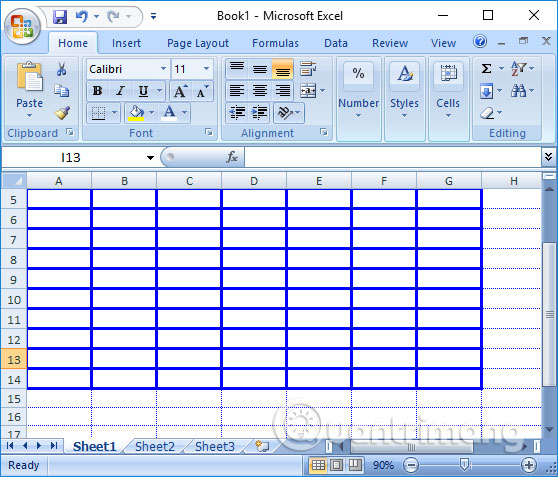
Task: Click AutoSum sigma icon
Action: (486, 68)
